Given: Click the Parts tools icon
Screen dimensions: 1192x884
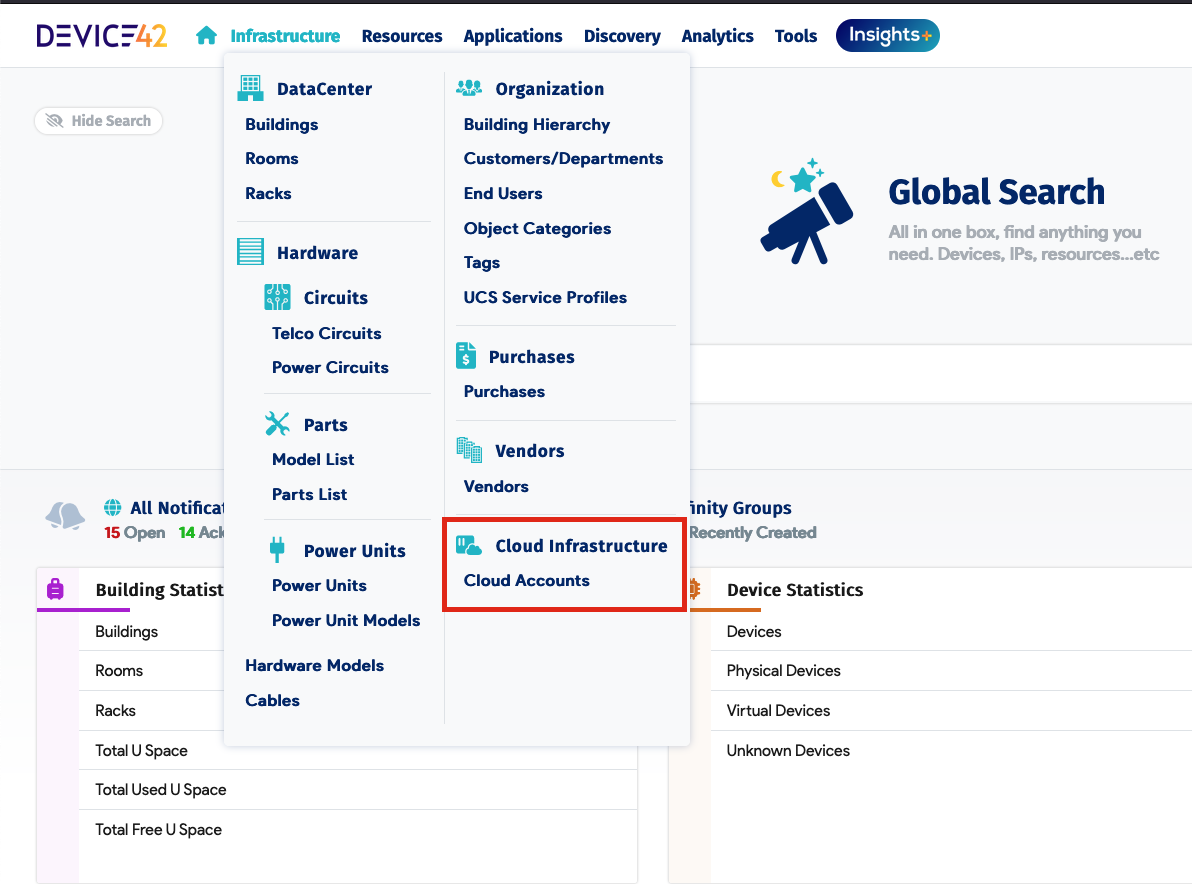Looking at the screenshot, I should tap(277, 424).
